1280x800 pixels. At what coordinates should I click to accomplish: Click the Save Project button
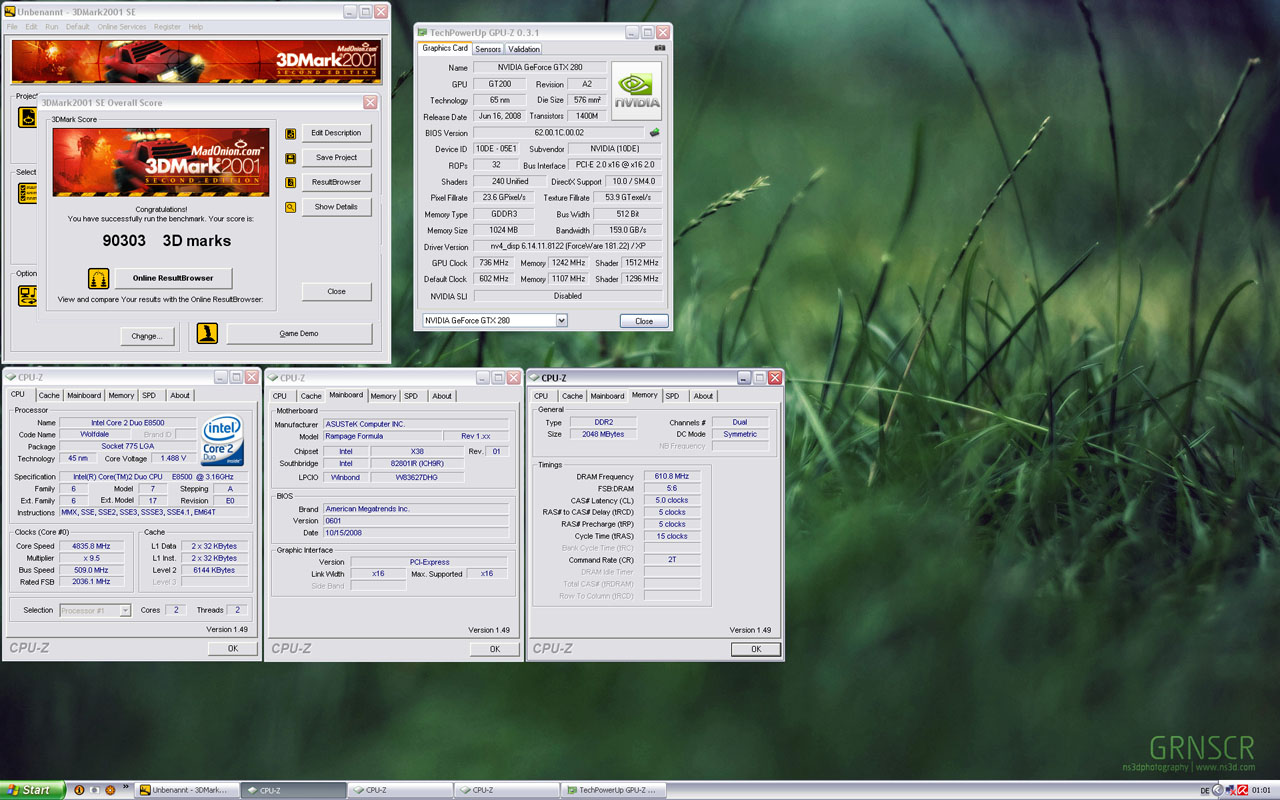336,158
